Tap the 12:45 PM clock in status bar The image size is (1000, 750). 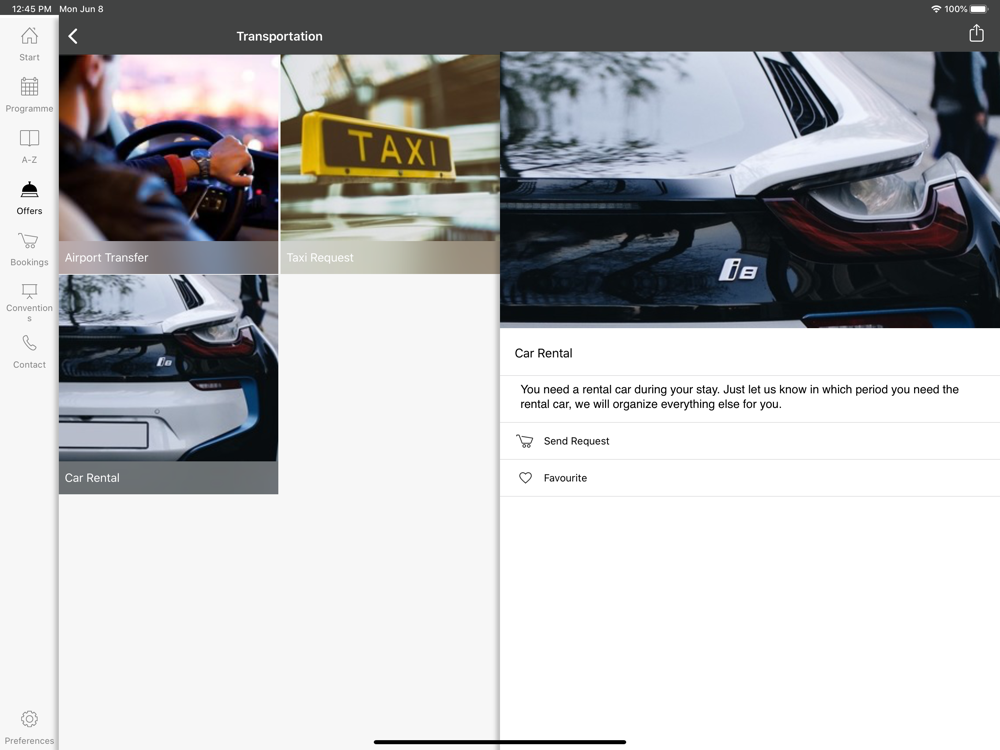click(x=31, y=9)
